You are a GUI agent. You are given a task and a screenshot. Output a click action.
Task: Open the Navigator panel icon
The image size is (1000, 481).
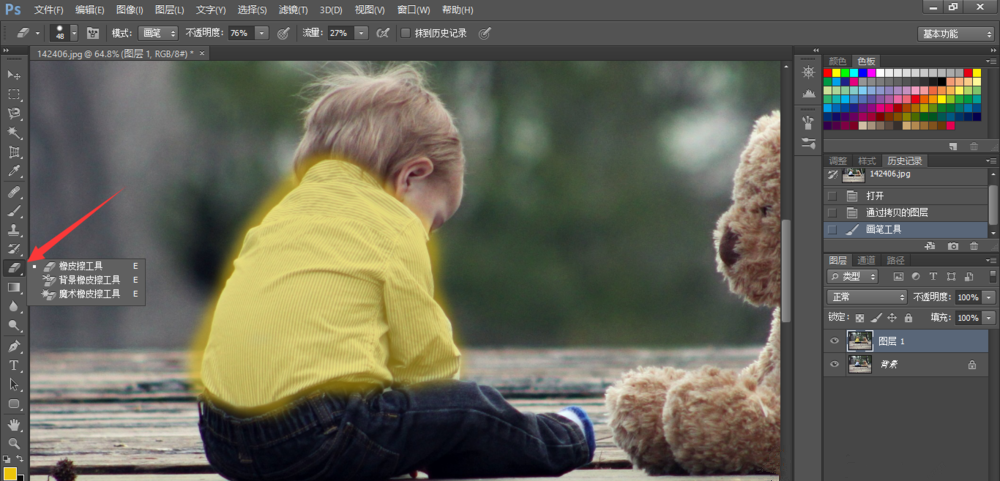808,73
